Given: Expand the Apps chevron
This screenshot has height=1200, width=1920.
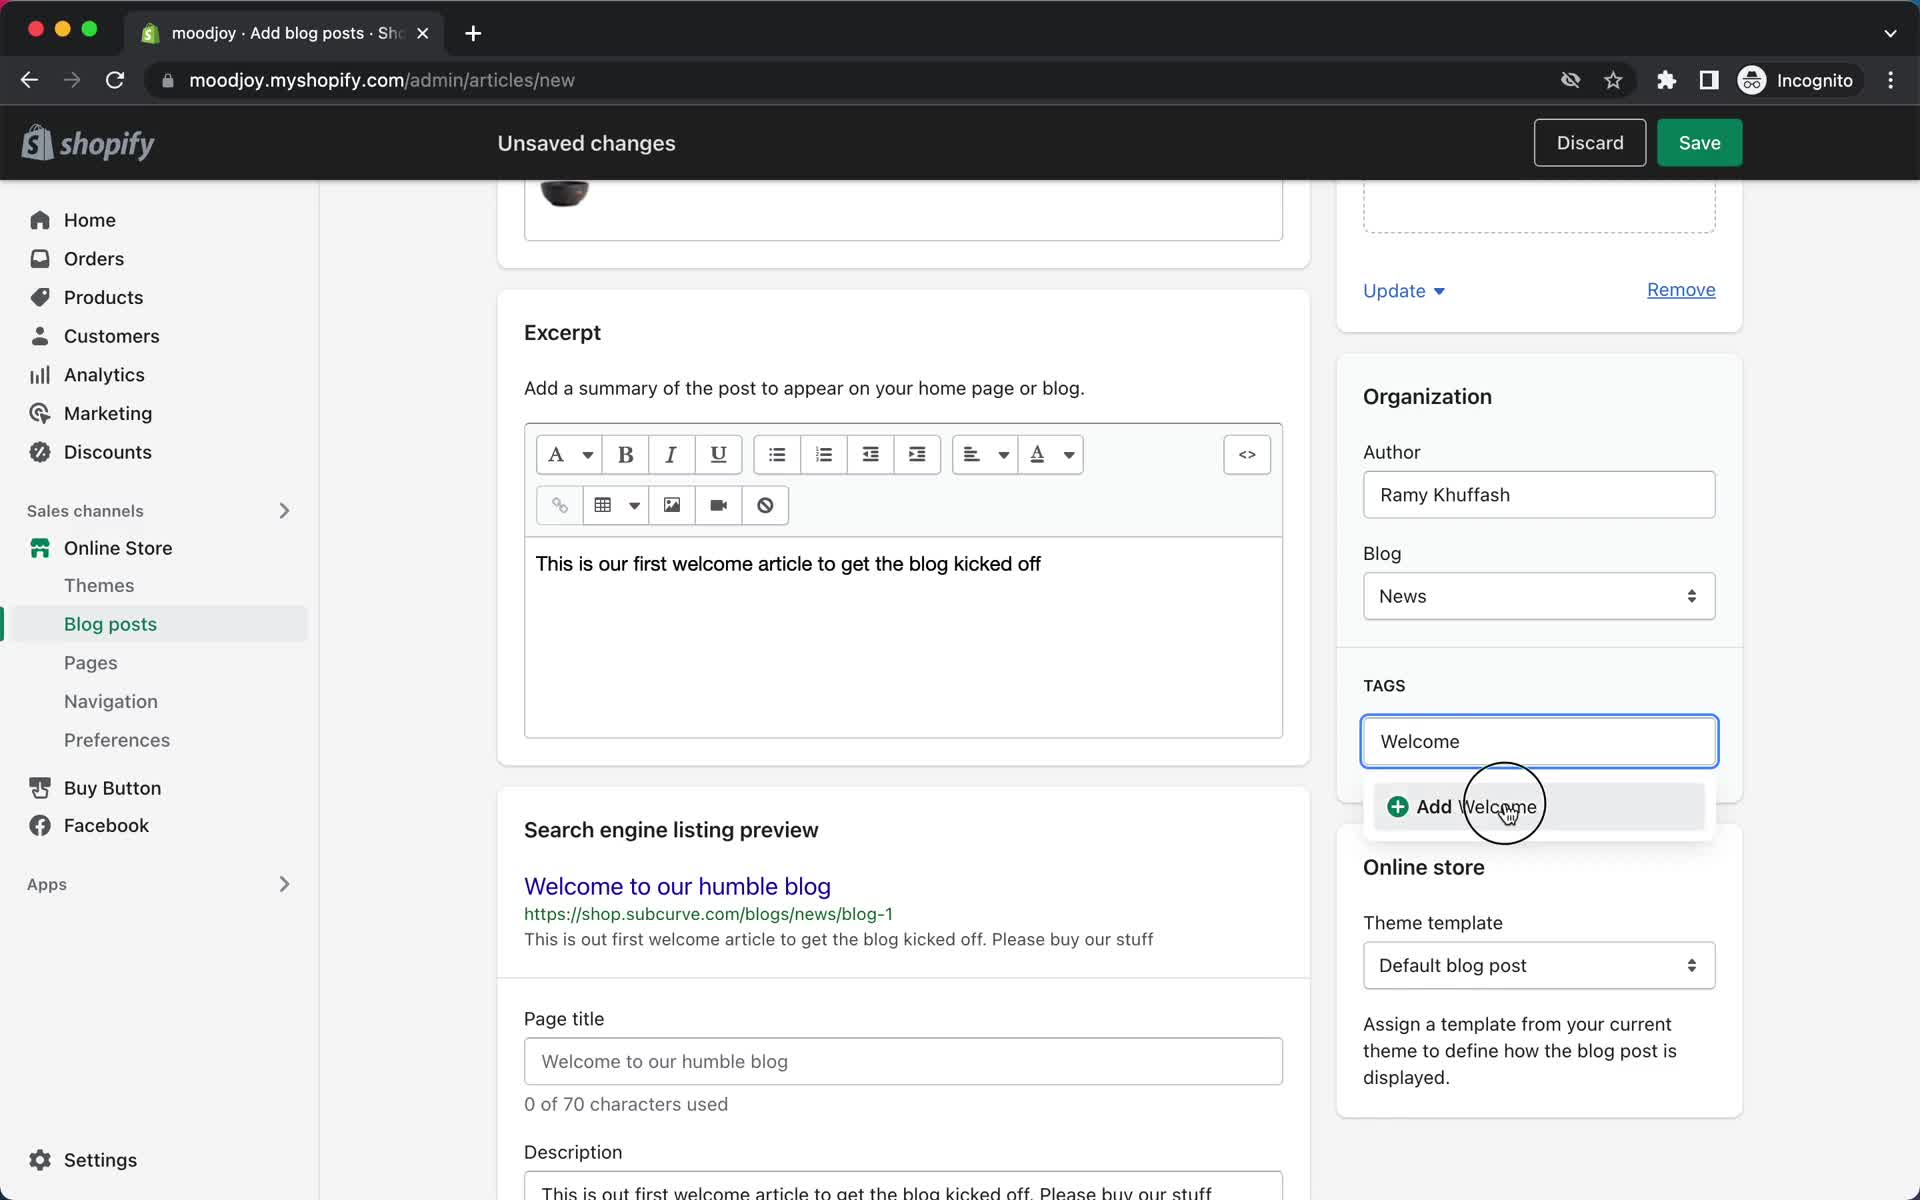Looking at the screenshot, I should 284,884.
